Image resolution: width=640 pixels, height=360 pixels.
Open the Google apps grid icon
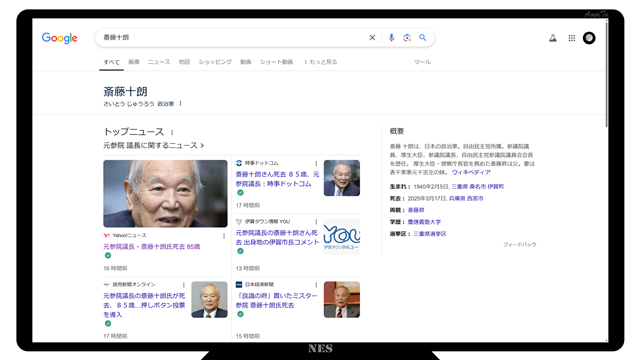click(x=571, y=38)
